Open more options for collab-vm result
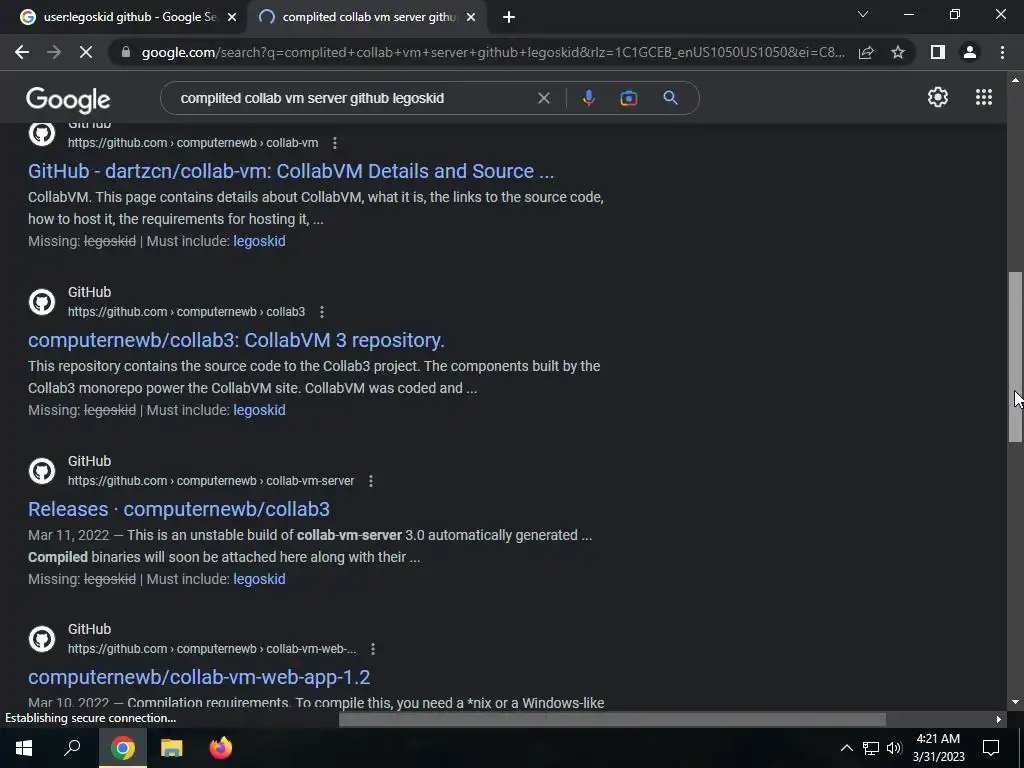1024x768 pixels. (x=334, y=142)
